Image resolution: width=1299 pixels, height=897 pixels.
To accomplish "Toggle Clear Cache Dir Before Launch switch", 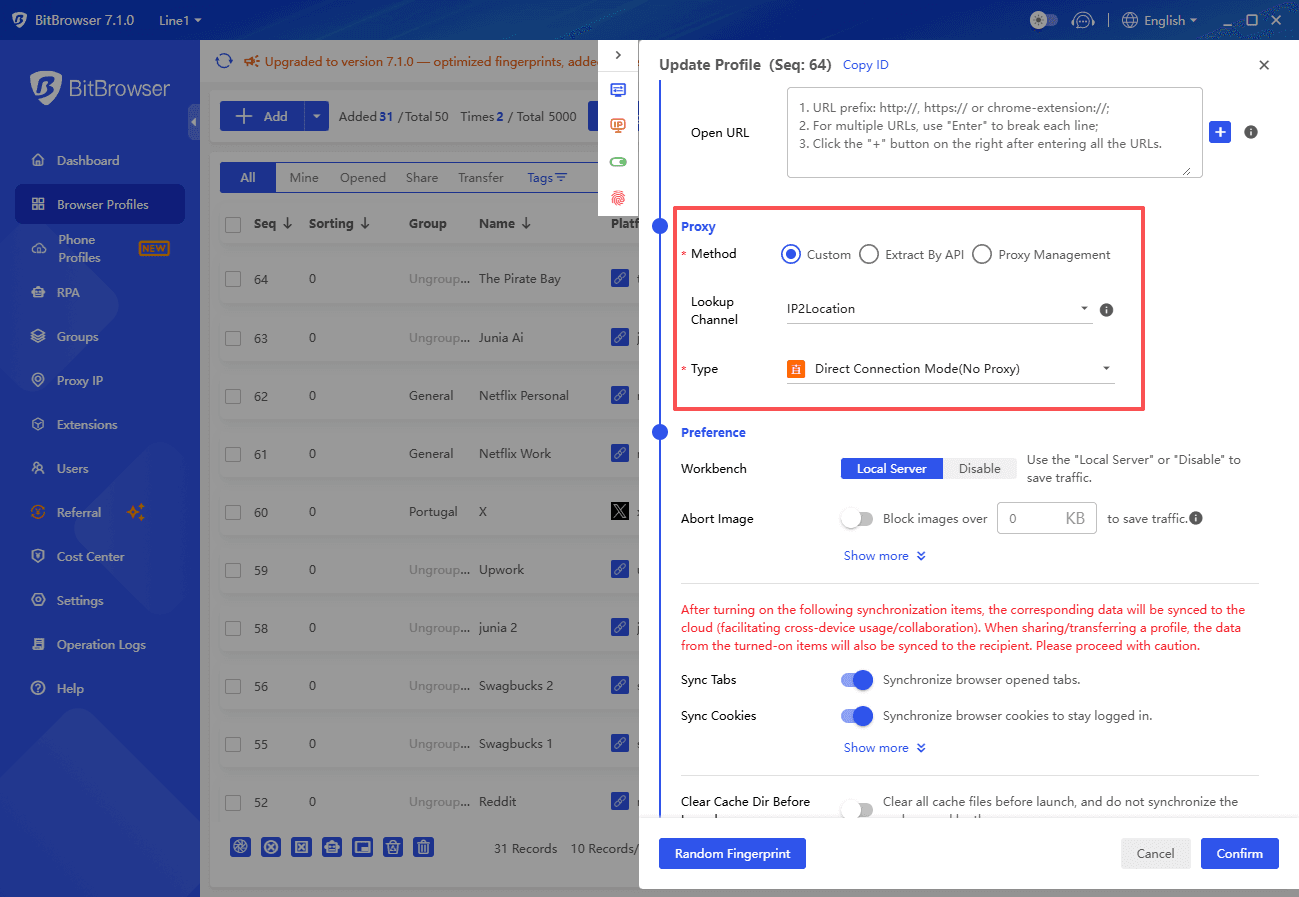I will pos(857,809).
